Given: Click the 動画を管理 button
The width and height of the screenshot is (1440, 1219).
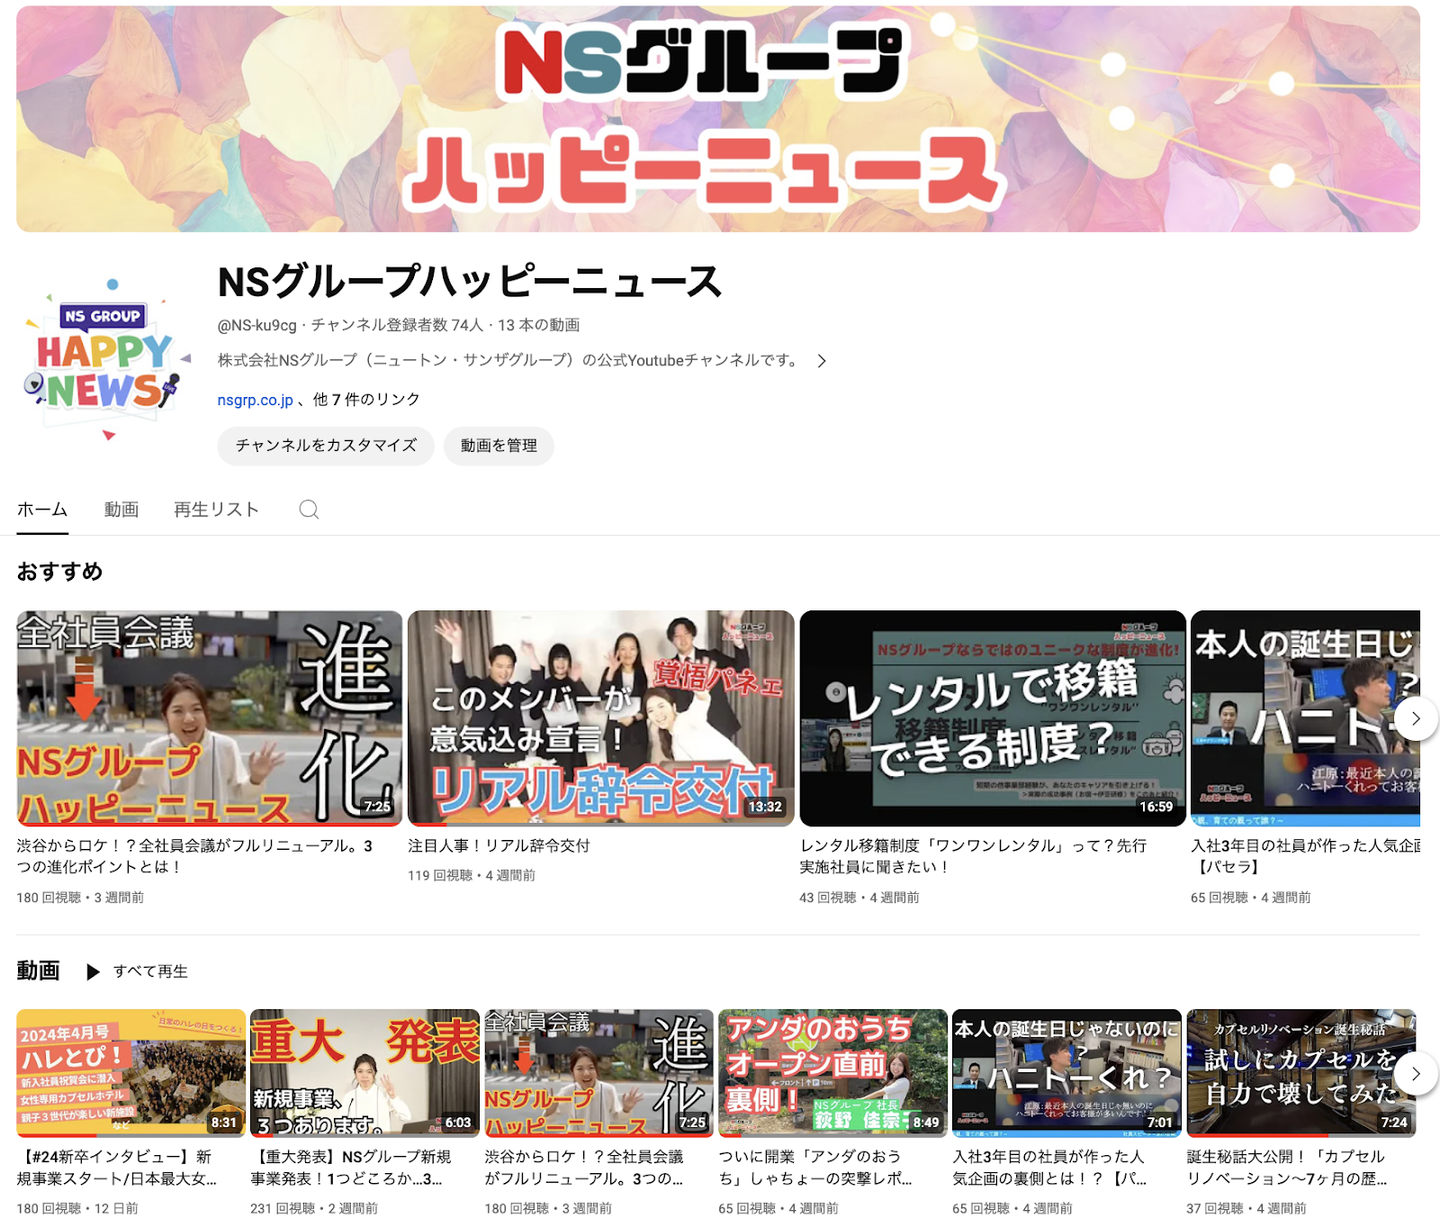Looking at the screenshot, I should coord(499,446).
